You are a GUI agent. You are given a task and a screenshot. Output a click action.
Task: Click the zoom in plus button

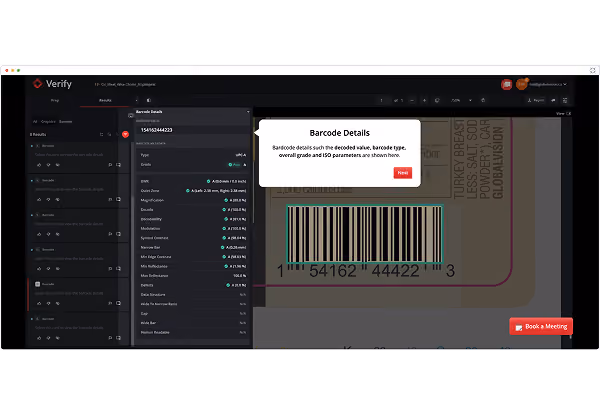coord(424,100)
